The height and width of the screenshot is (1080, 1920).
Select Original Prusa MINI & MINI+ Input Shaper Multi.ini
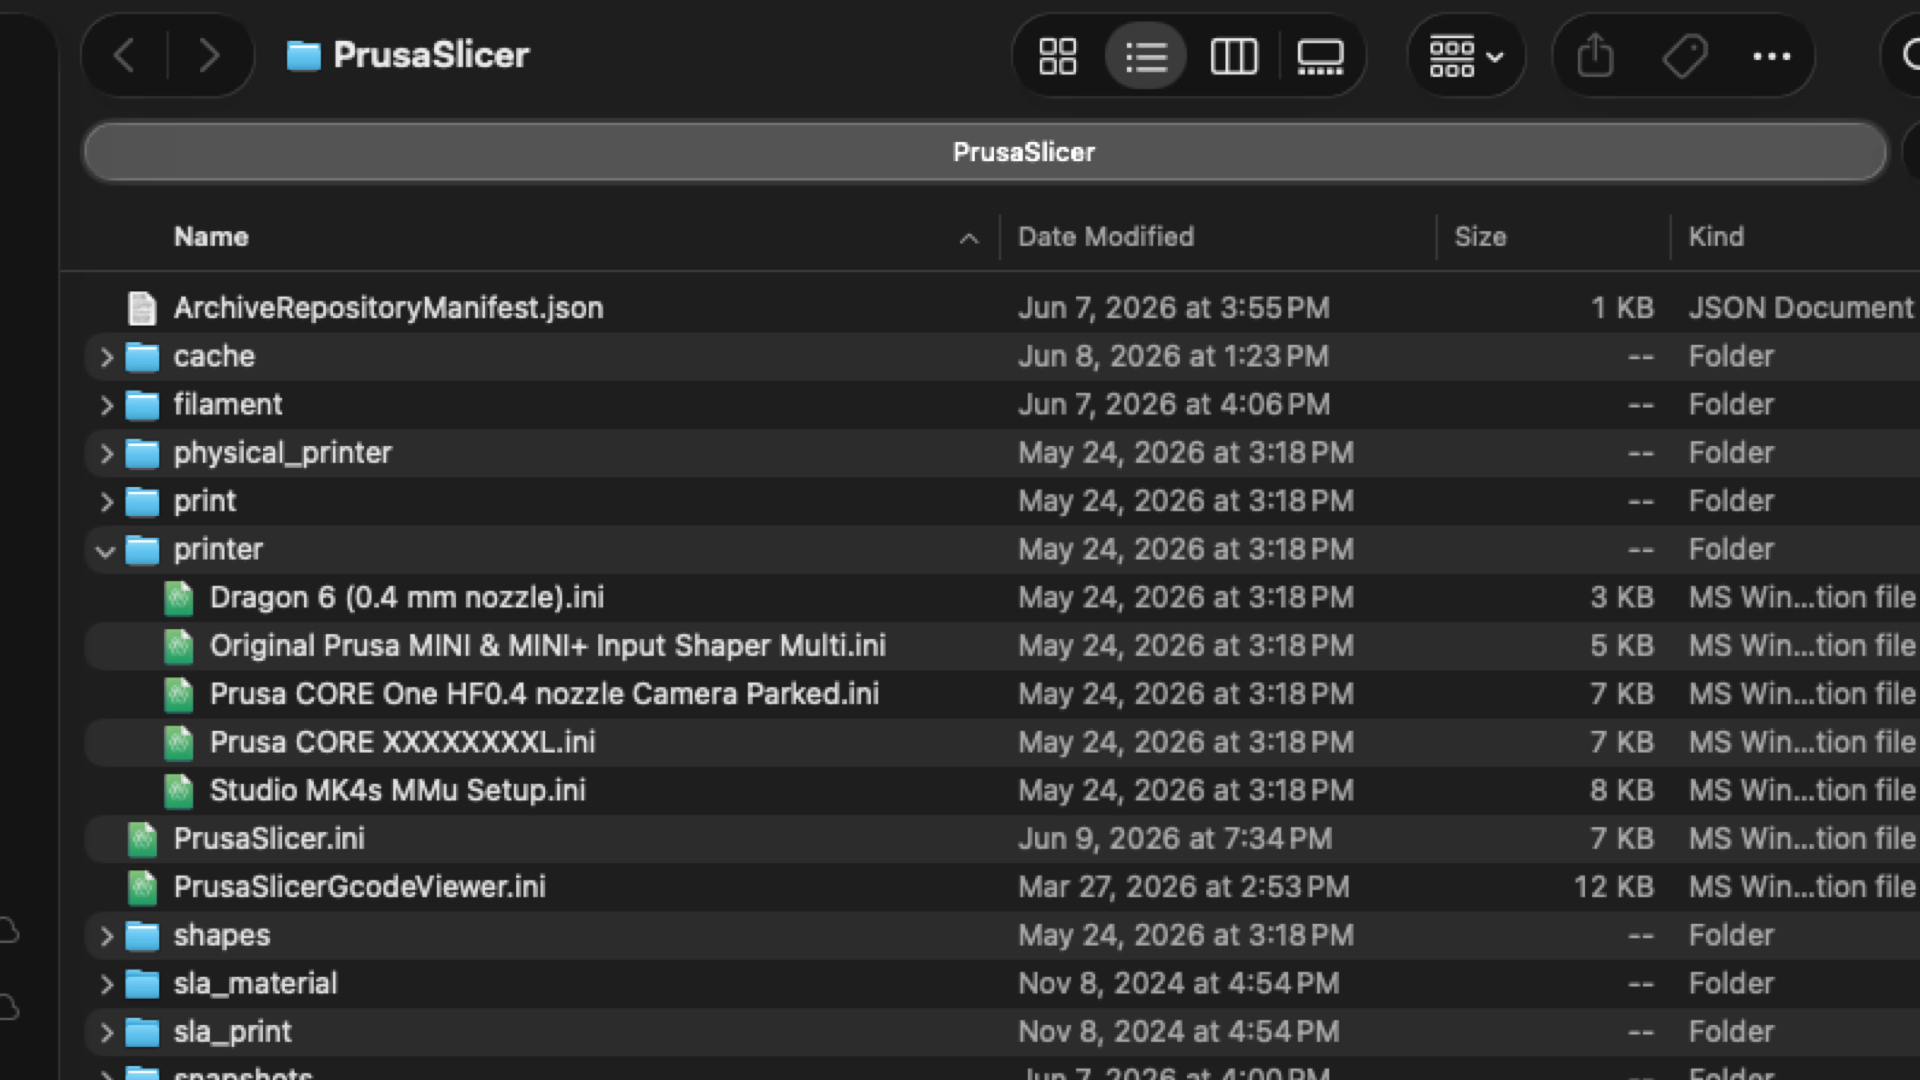coord(548,645)
